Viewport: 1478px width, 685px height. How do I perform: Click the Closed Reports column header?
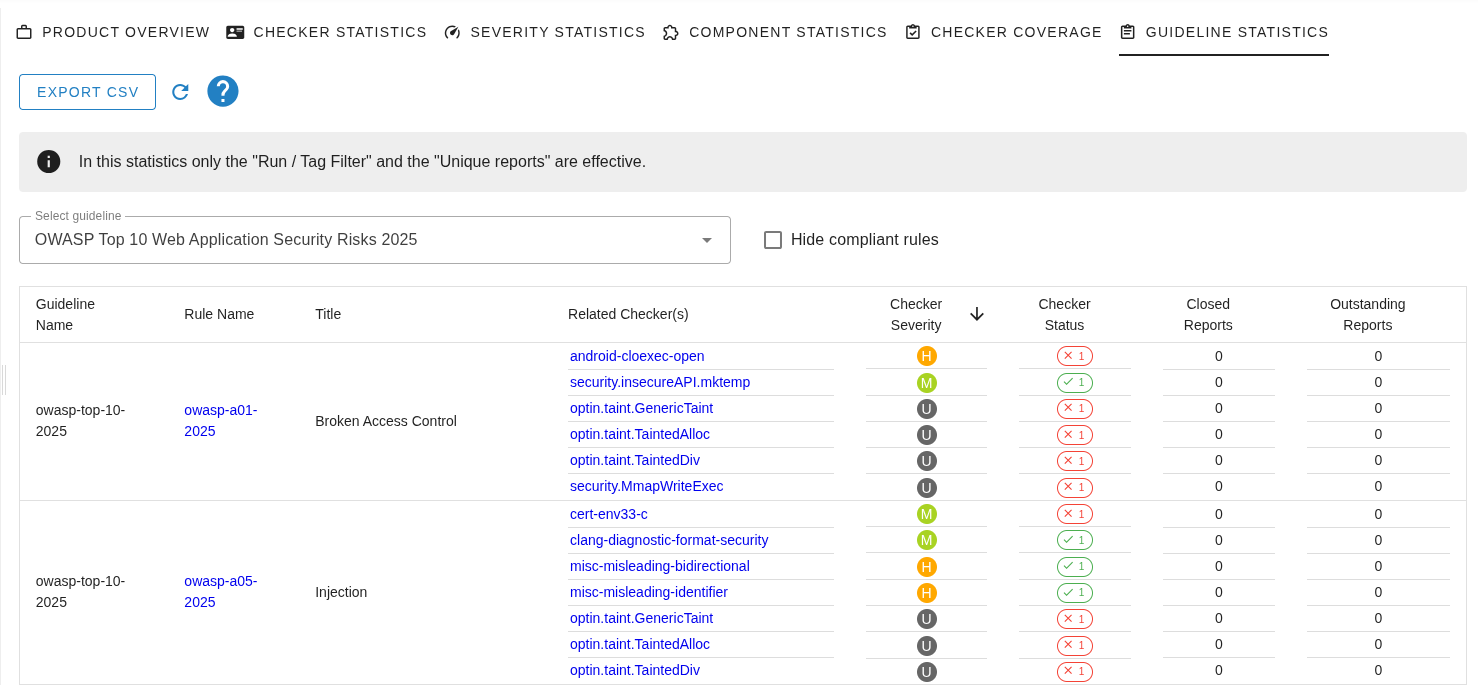(1208, 314)
